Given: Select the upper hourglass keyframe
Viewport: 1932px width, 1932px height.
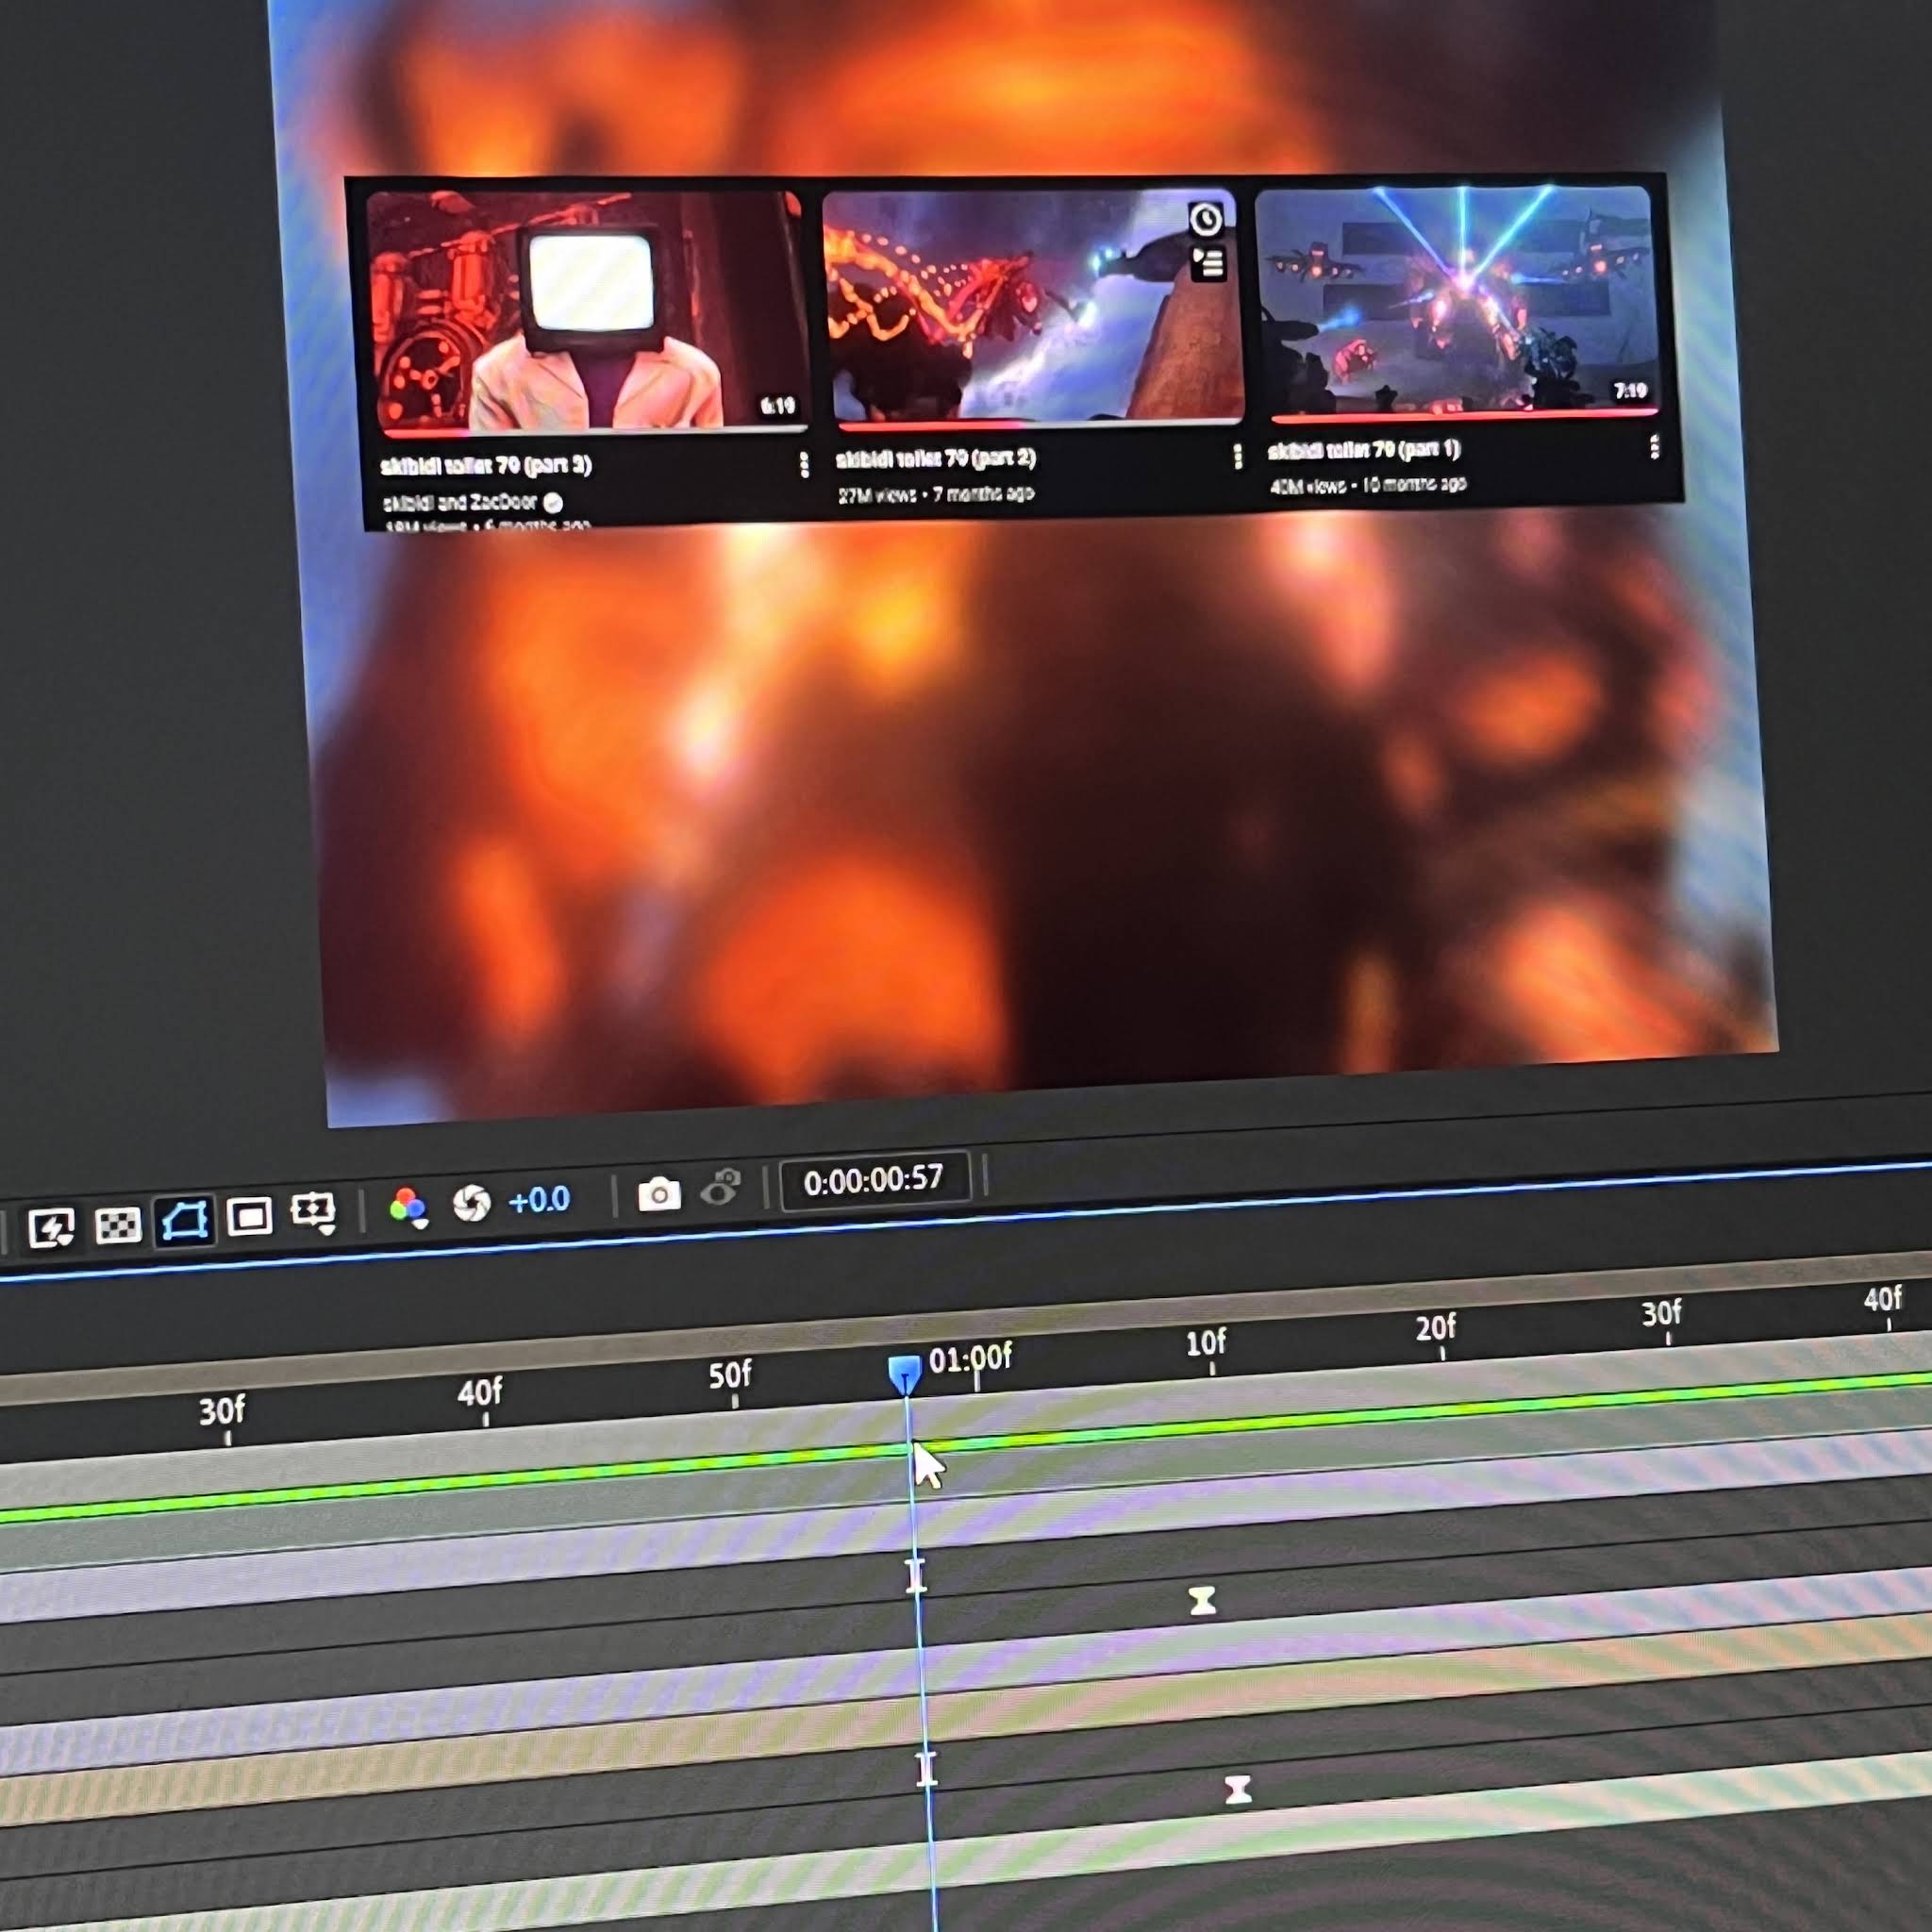Looking at the screenshot, I should point(1202,1601).
